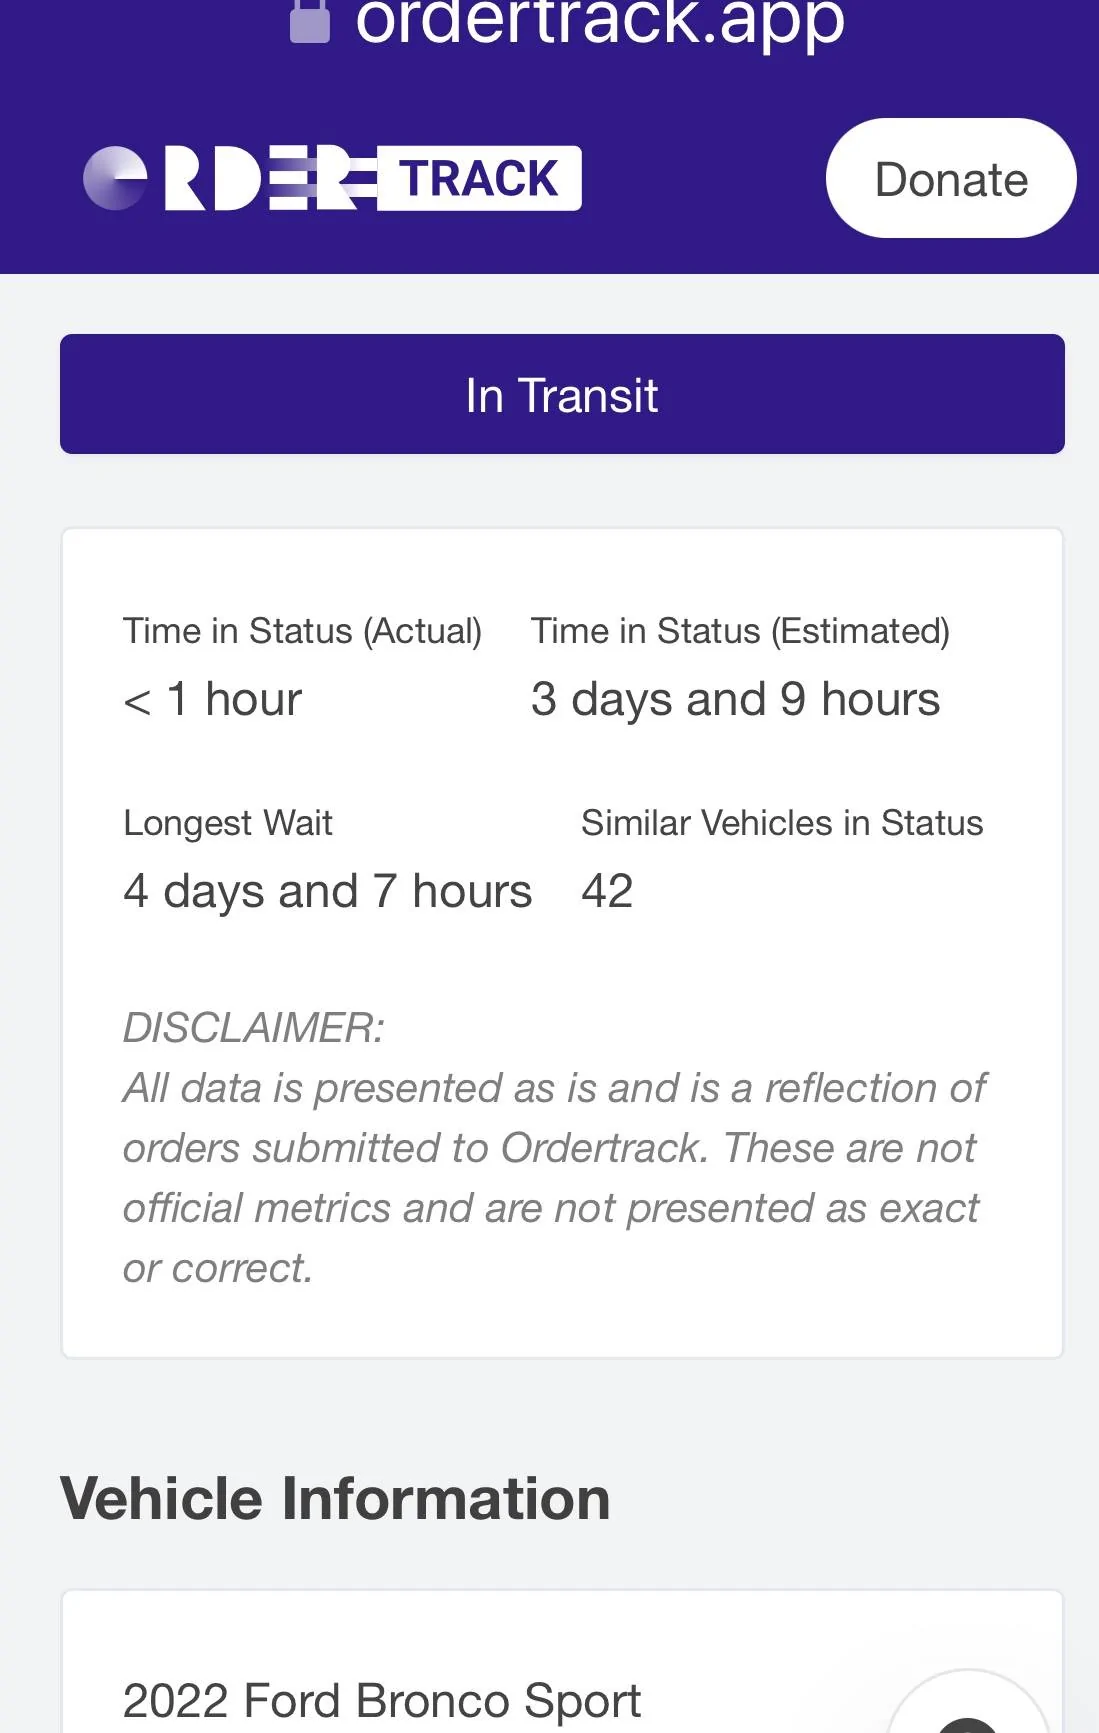Tap "4 days and 7 hours" value
1099x1733 pixels.
(x=327, y=891)
